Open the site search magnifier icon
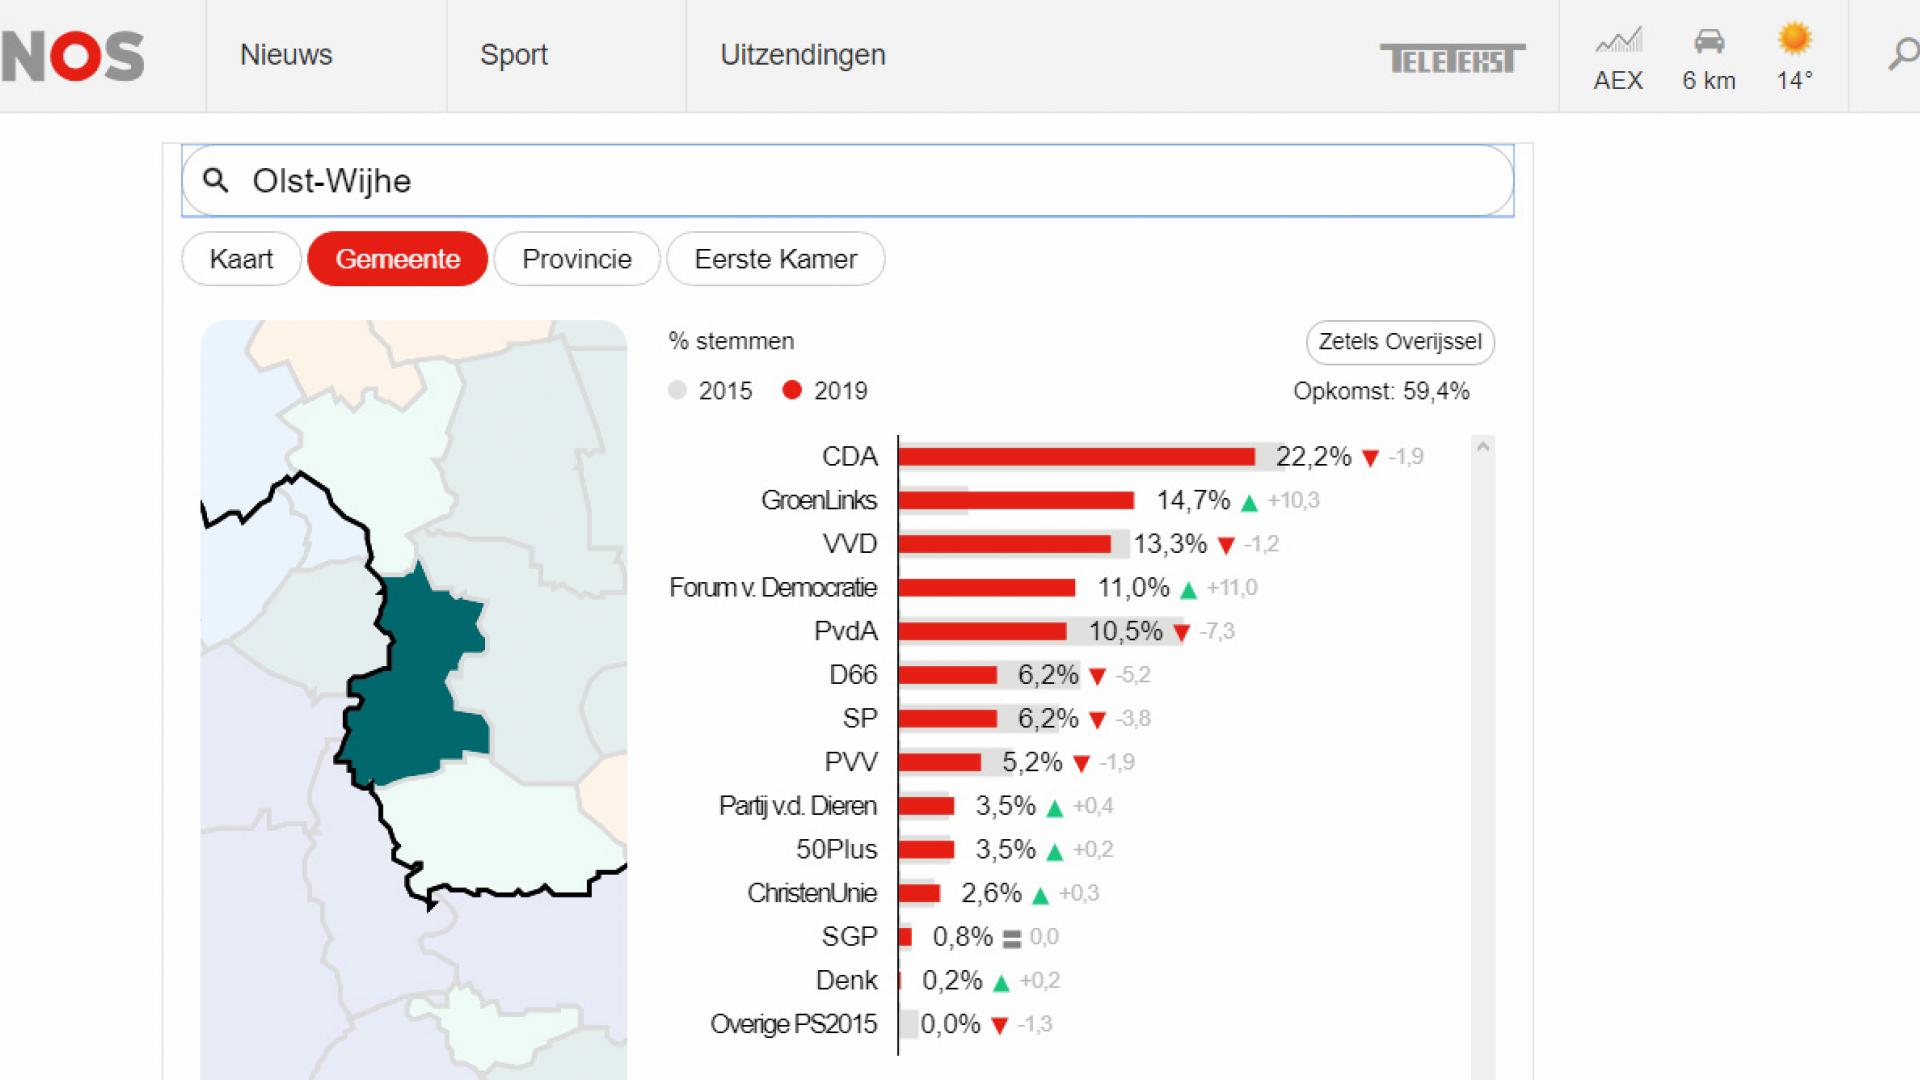 tap(1903, 54)
